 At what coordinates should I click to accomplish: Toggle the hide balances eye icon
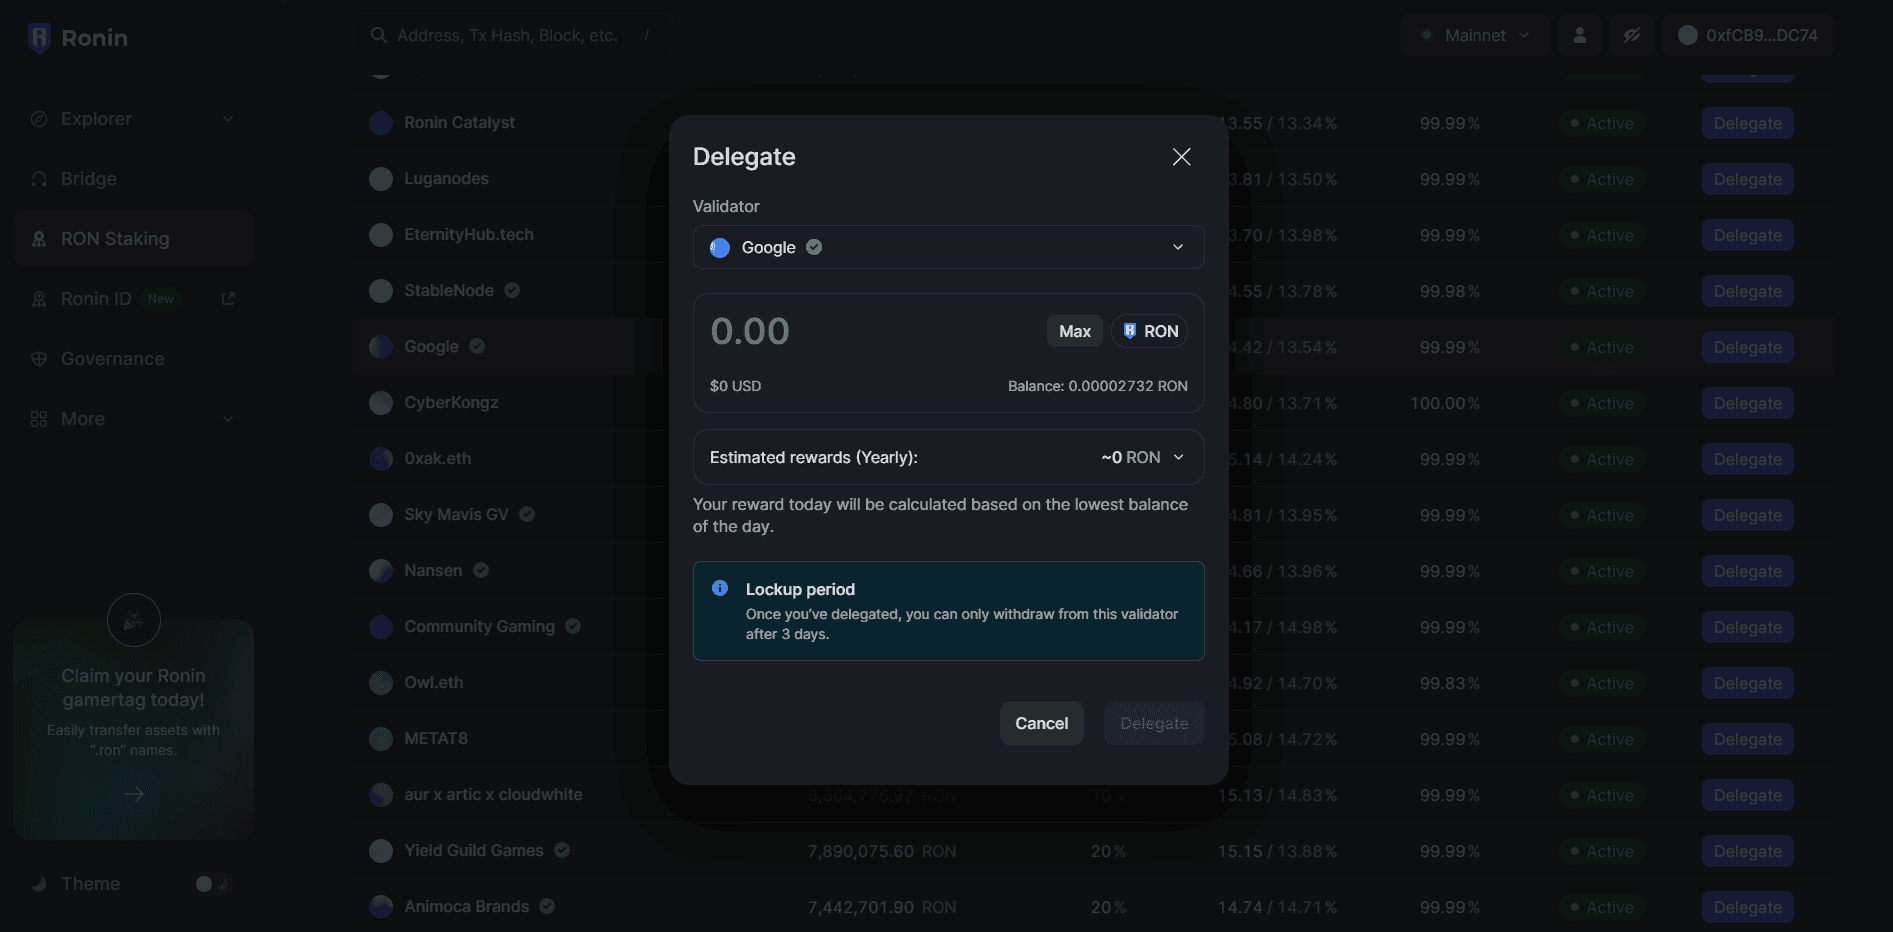(x=1632, y=35)
